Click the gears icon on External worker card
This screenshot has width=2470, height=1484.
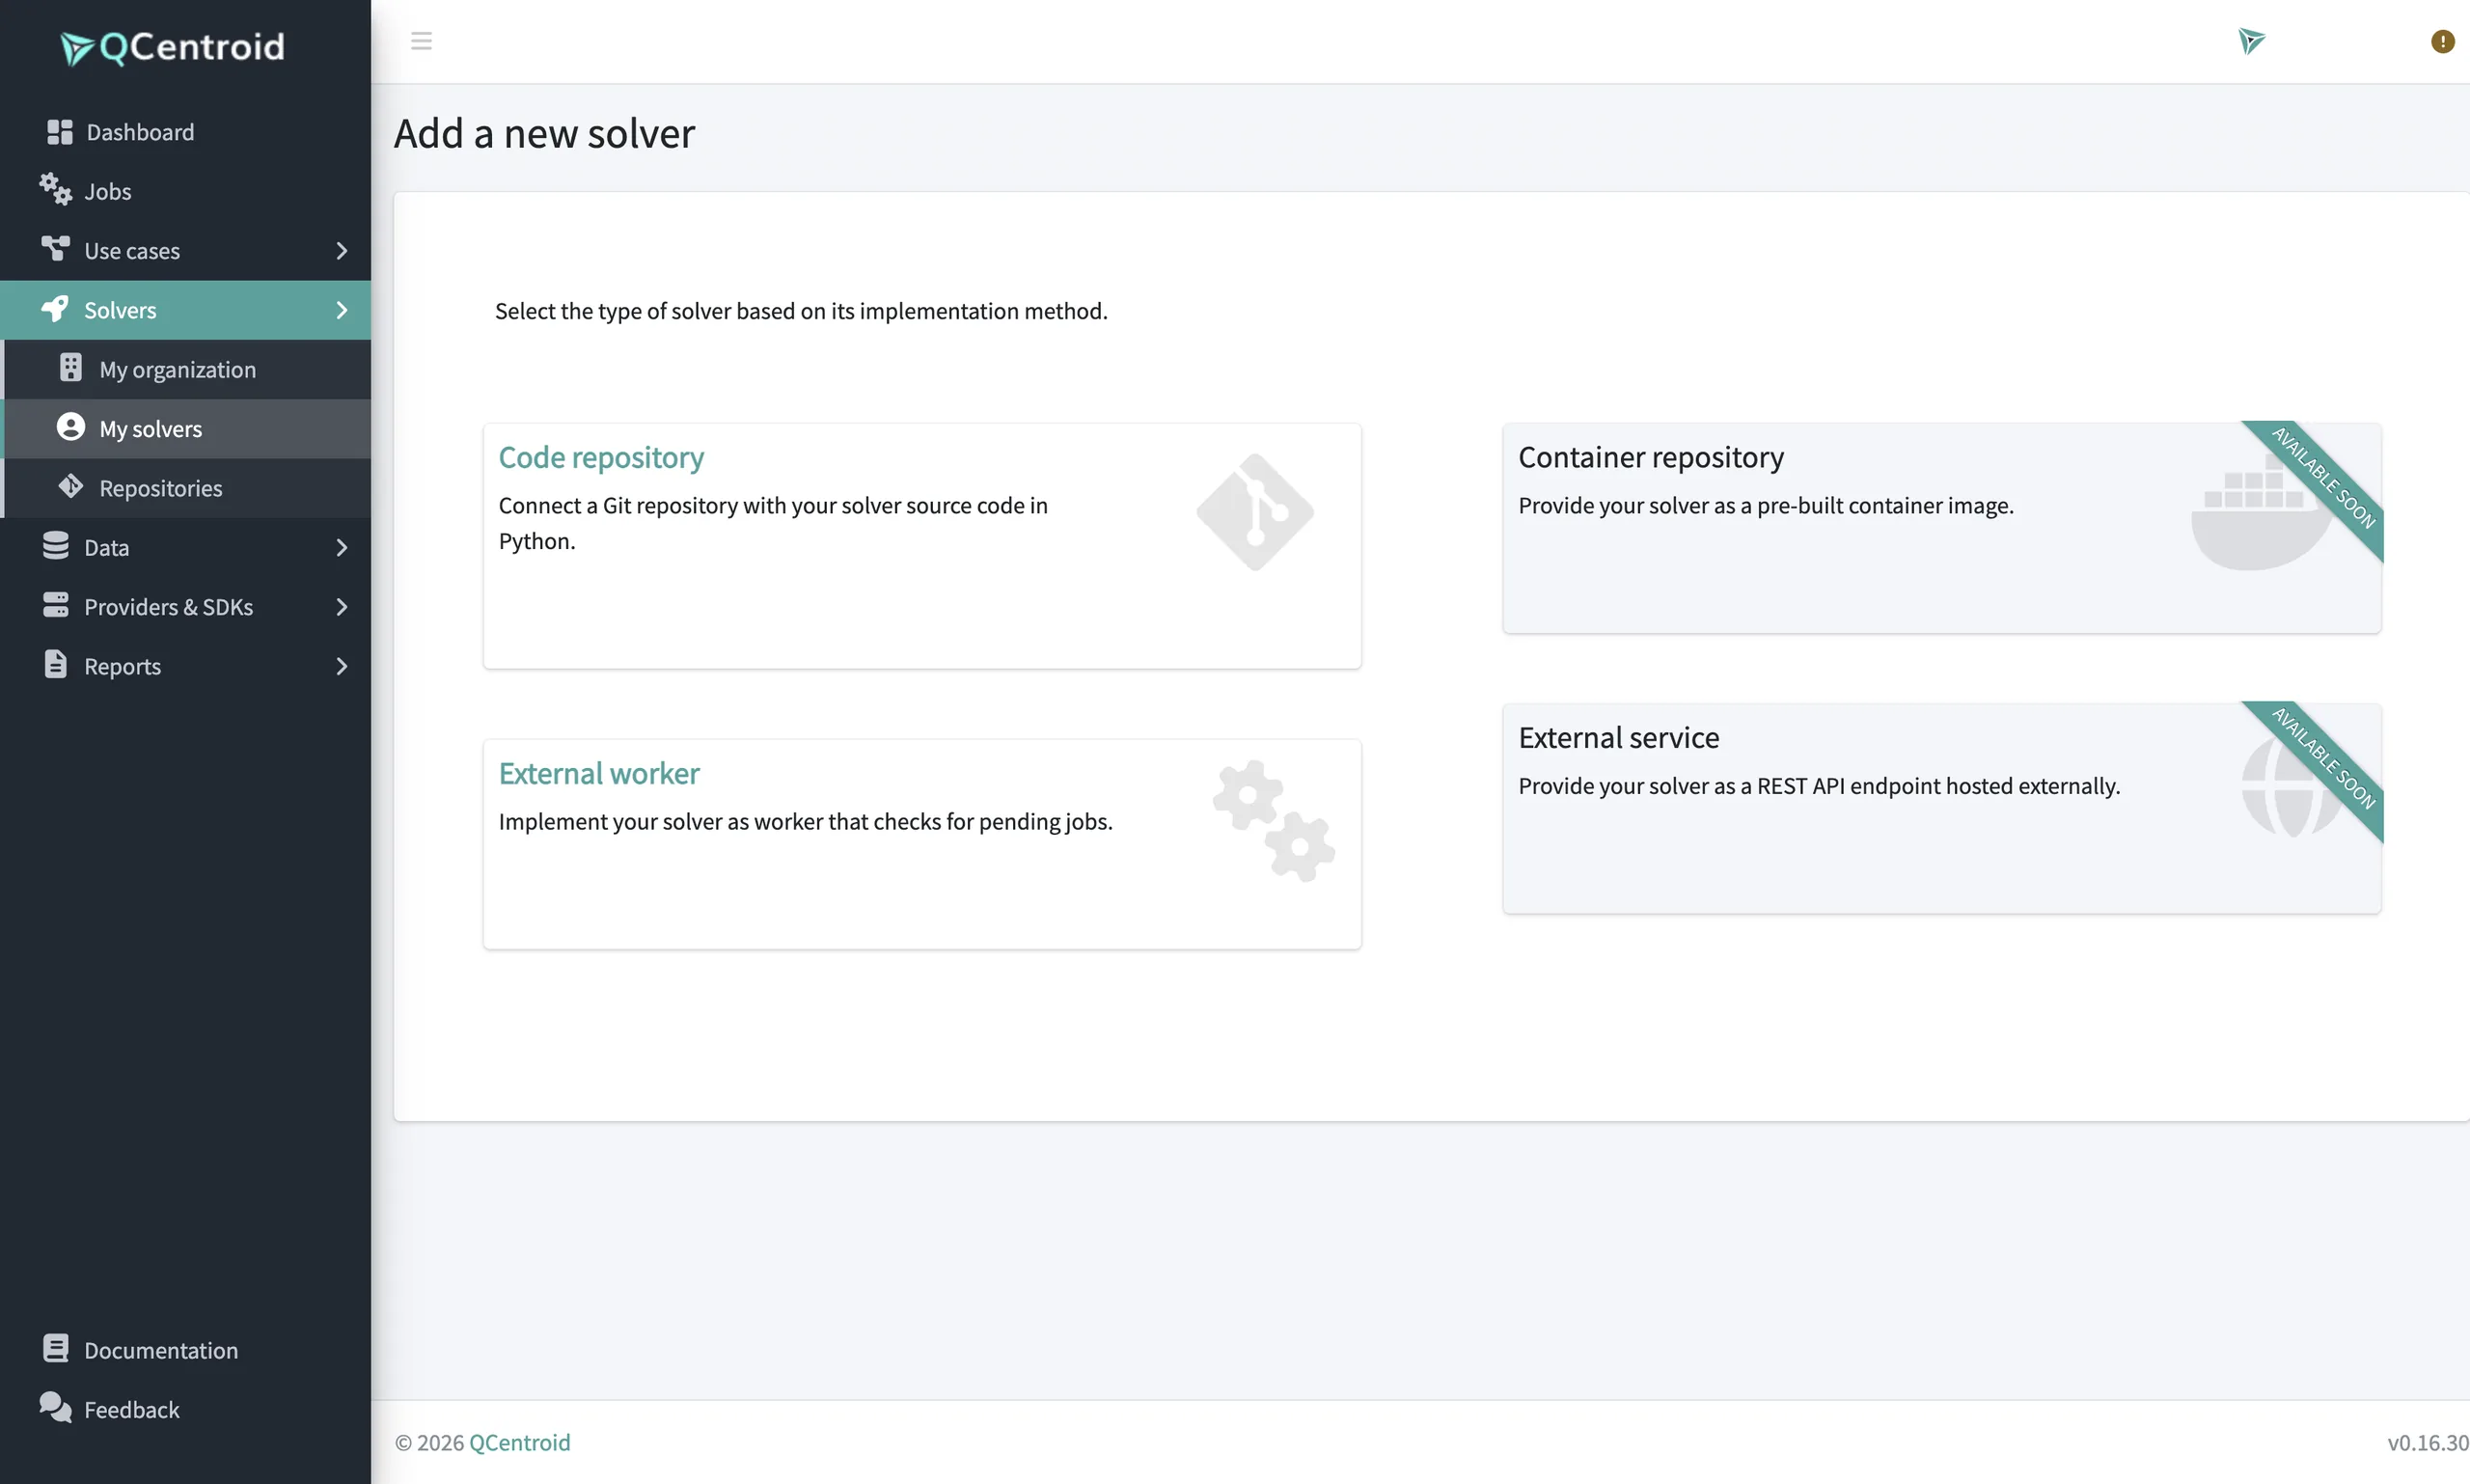click(1274, 822)
